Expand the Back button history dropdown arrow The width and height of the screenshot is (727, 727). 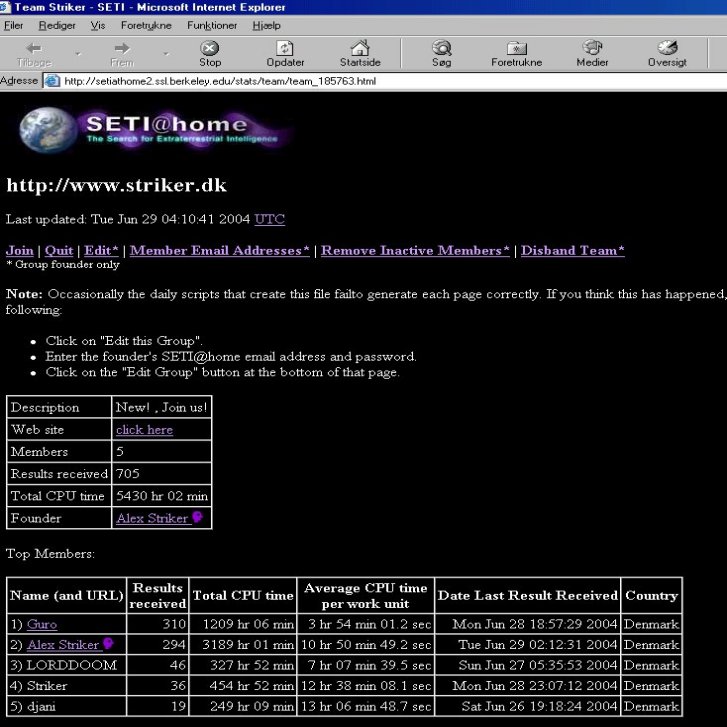(x=78, y=53)
